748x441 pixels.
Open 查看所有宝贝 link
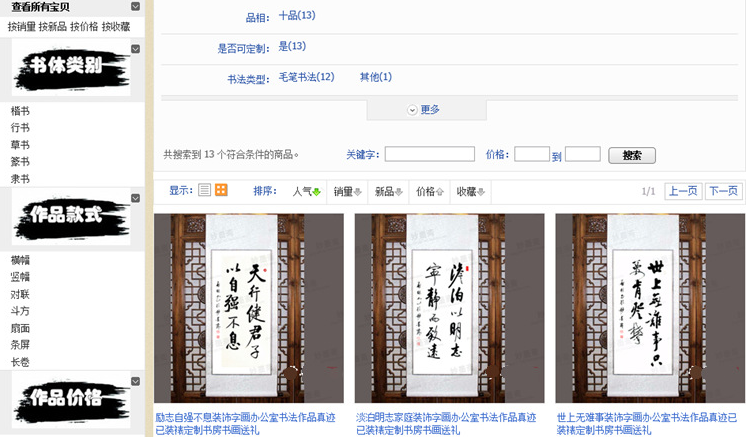(x=41, y=7)
